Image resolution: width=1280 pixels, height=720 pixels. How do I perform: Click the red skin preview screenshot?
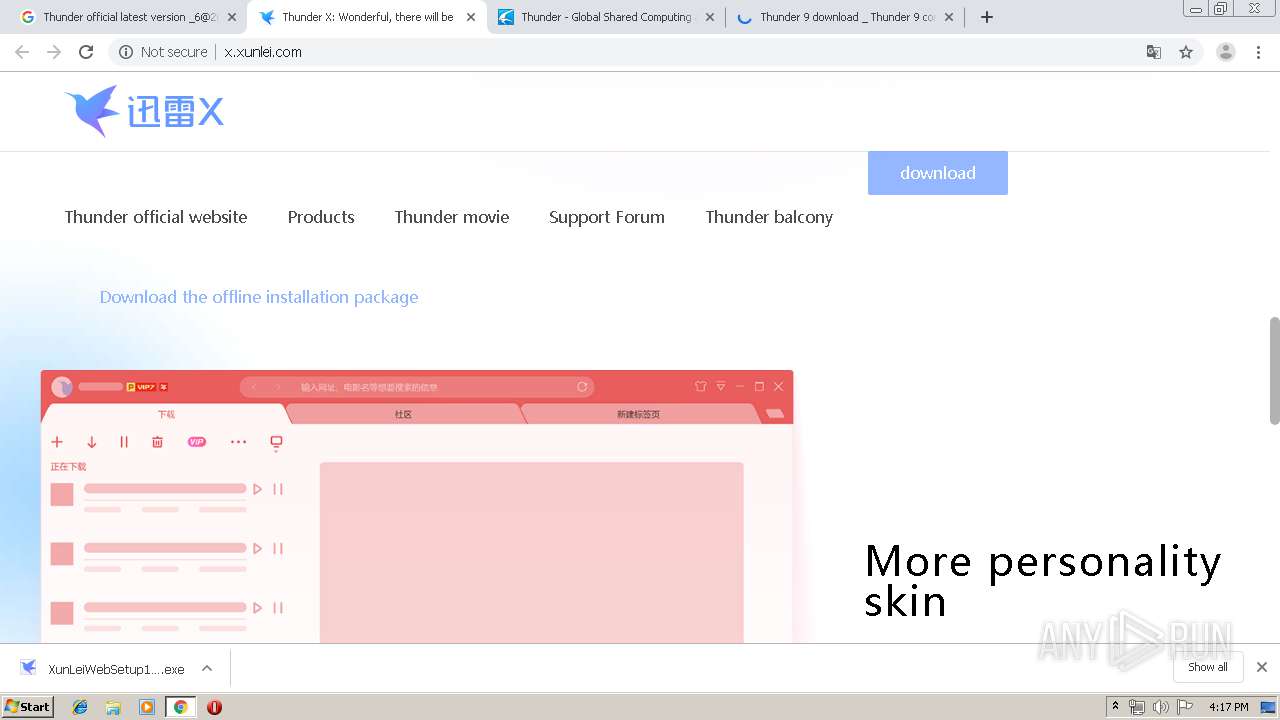[417, 507]
